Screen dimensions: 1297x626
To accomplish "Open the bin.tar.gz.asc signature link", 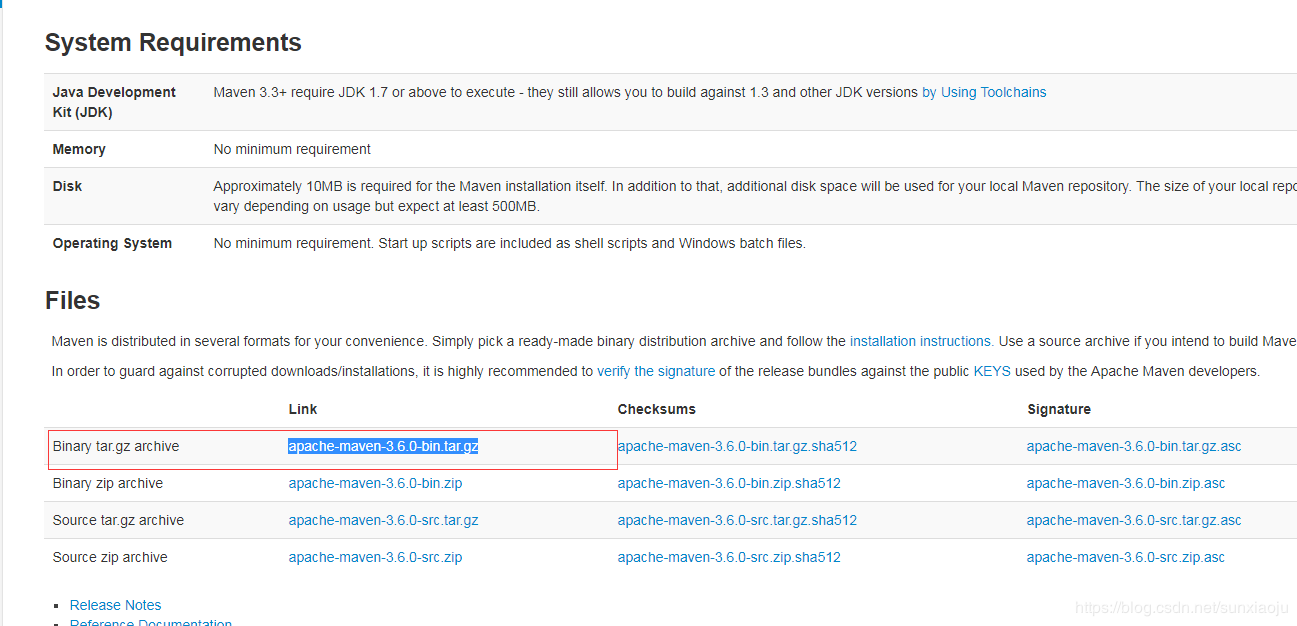I will (x=1134, y=446).
